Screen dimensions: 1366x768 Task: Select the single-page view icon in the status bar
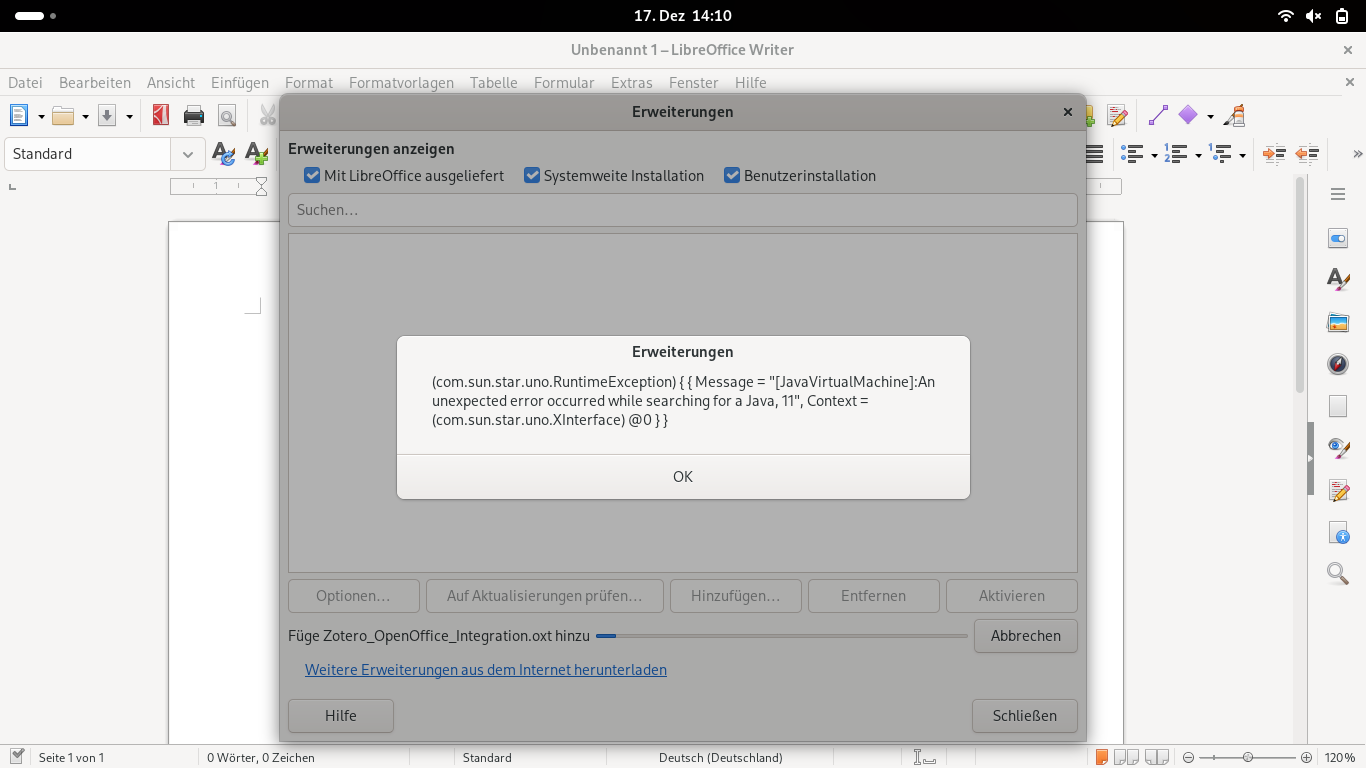point(1101,757)
